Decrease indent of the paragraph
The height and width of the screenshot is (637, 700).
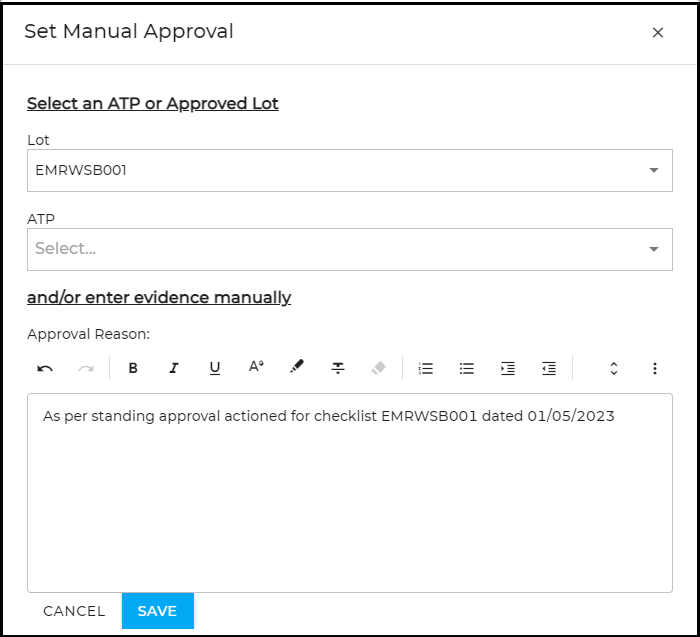pos(548,368)
